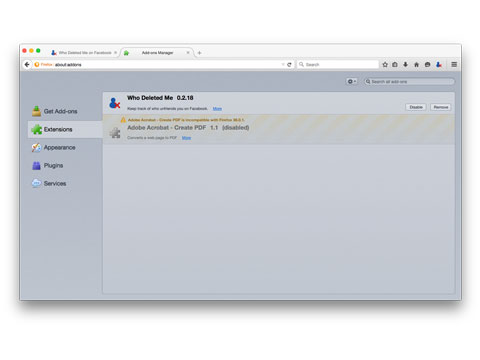
Task: Switch to the Add-ons Manager tab
Action: tap(157, 53)
